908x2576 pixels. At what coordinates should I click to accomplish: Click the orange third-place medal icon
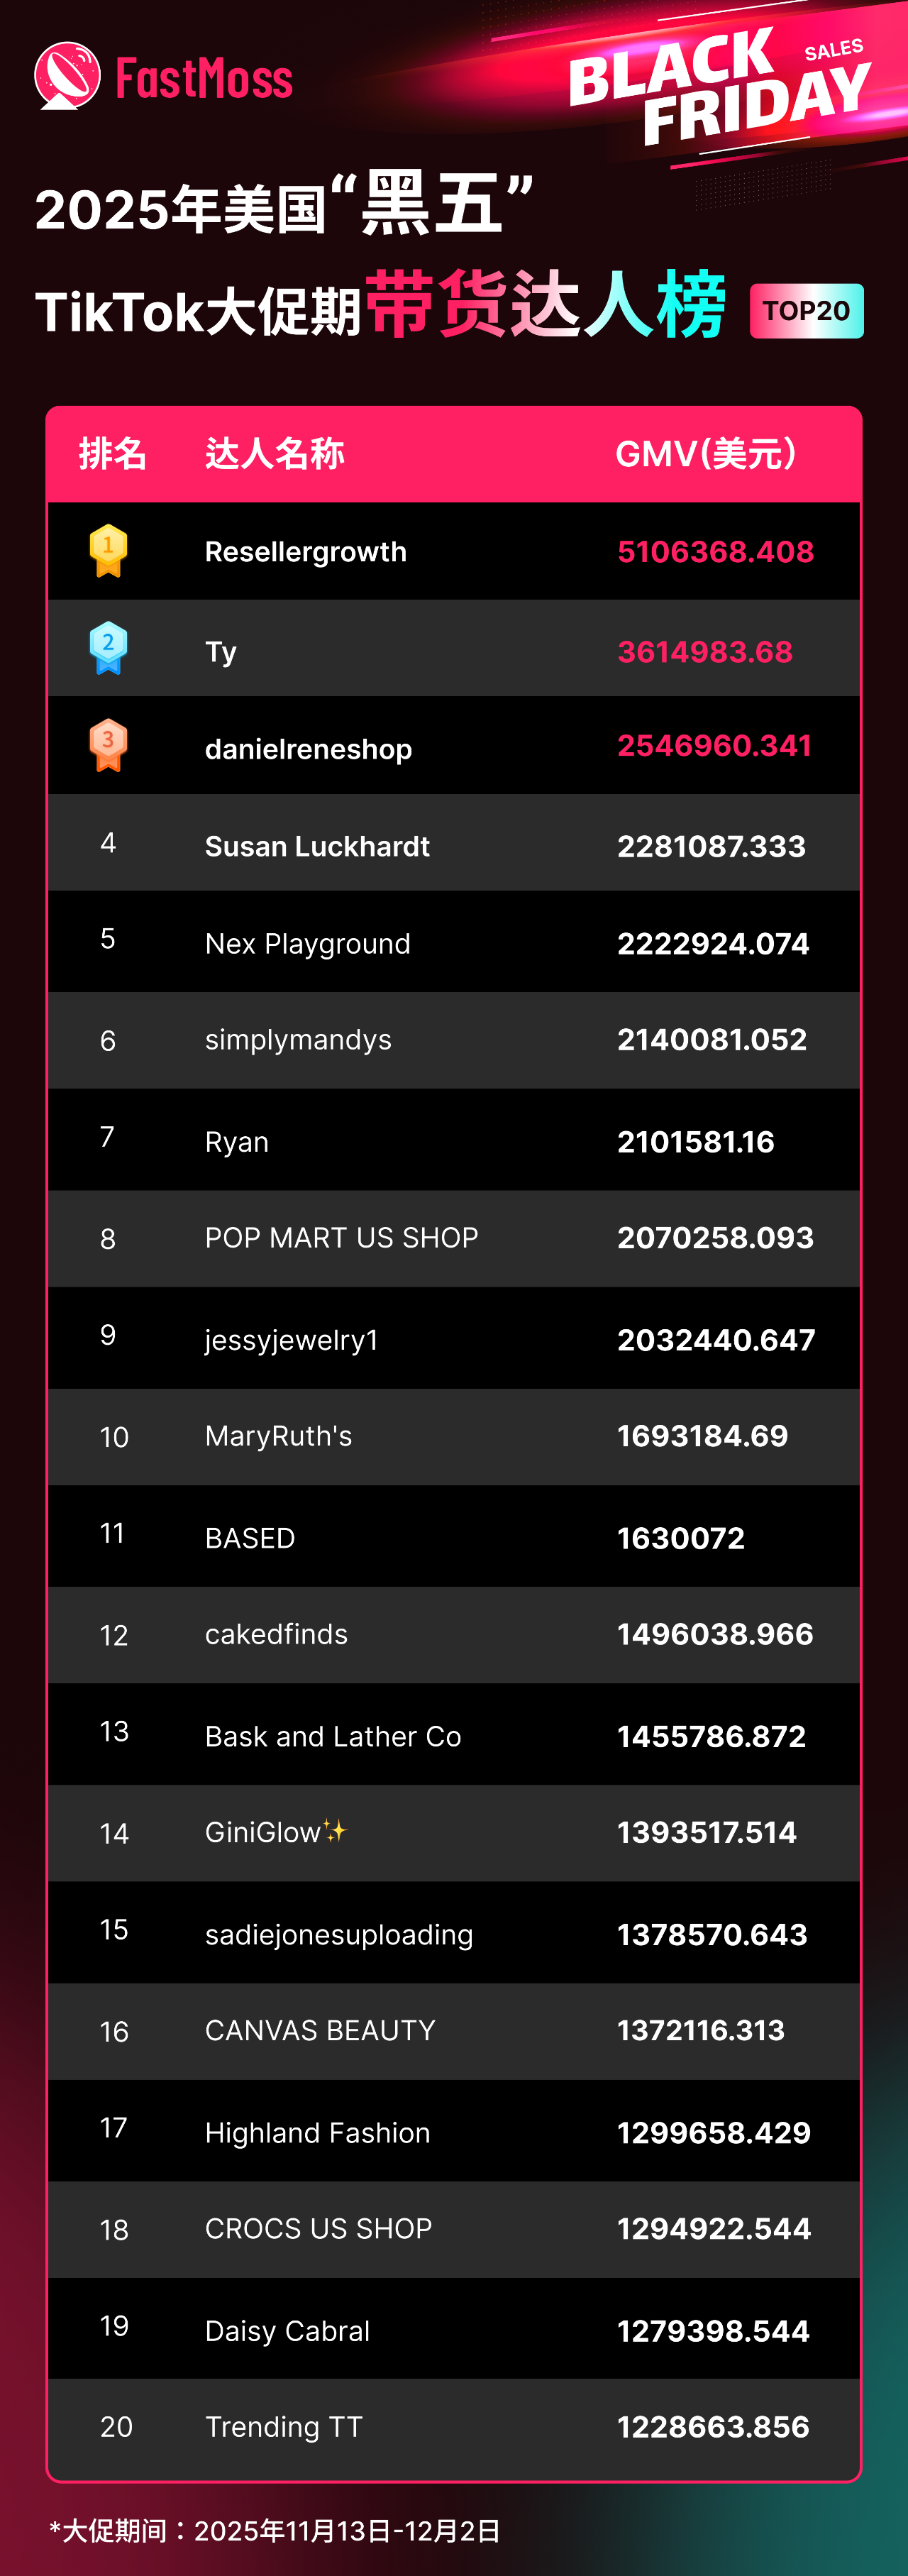click(108, 746)
